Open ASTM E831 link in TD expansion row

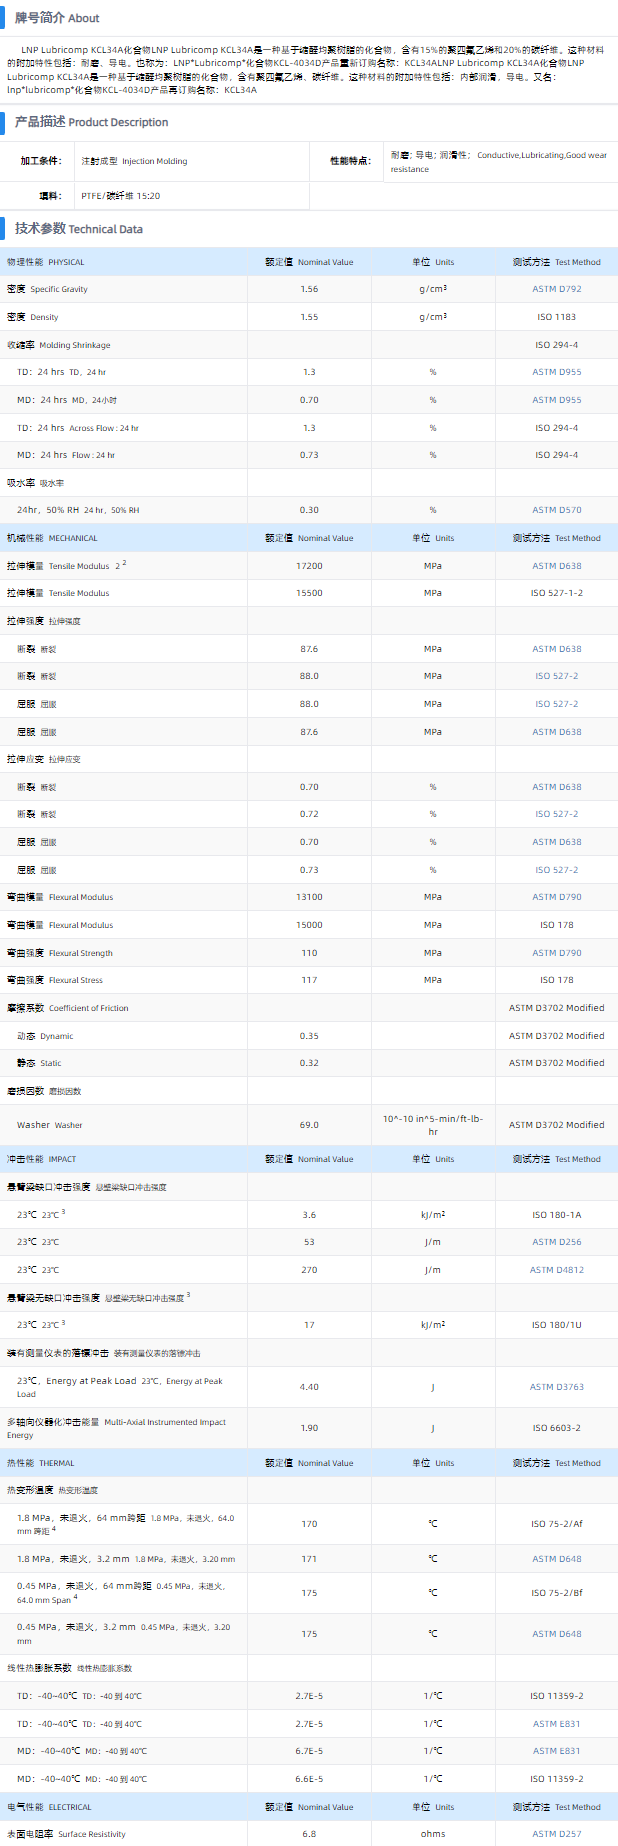coord(556,1724)
